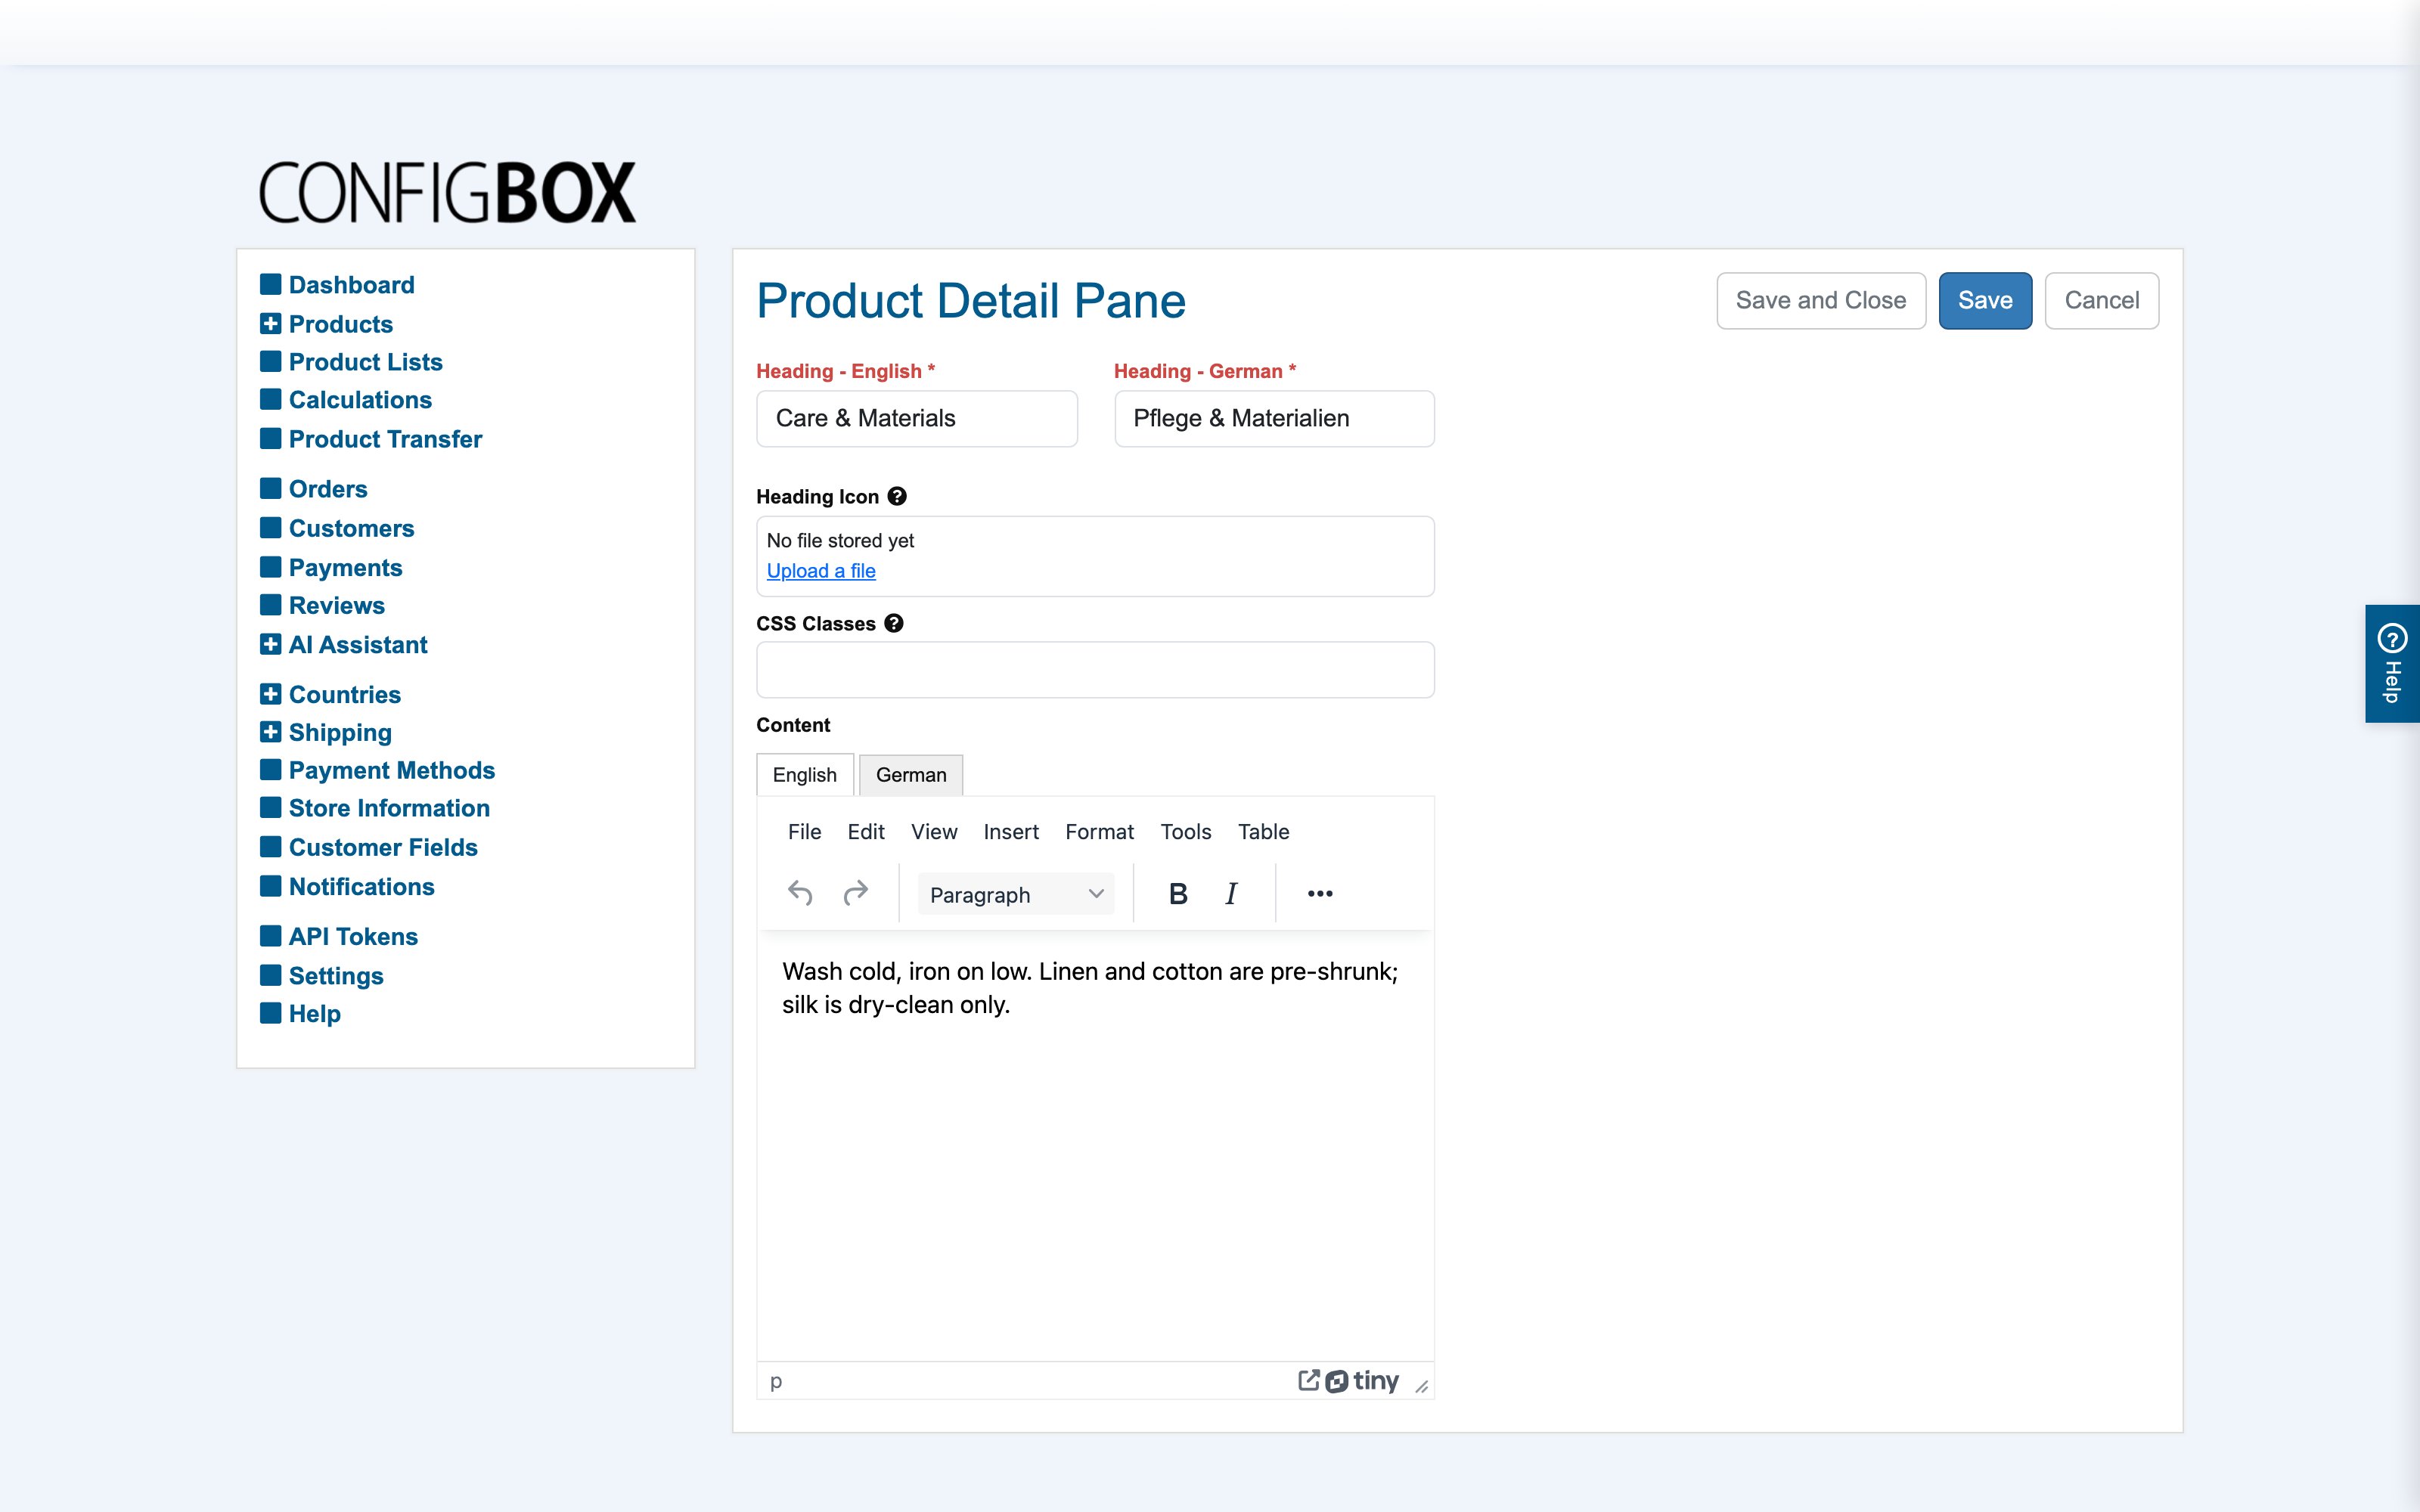Click the Product Detail Pane heading

pyautogui.click(x=970, y=300)
